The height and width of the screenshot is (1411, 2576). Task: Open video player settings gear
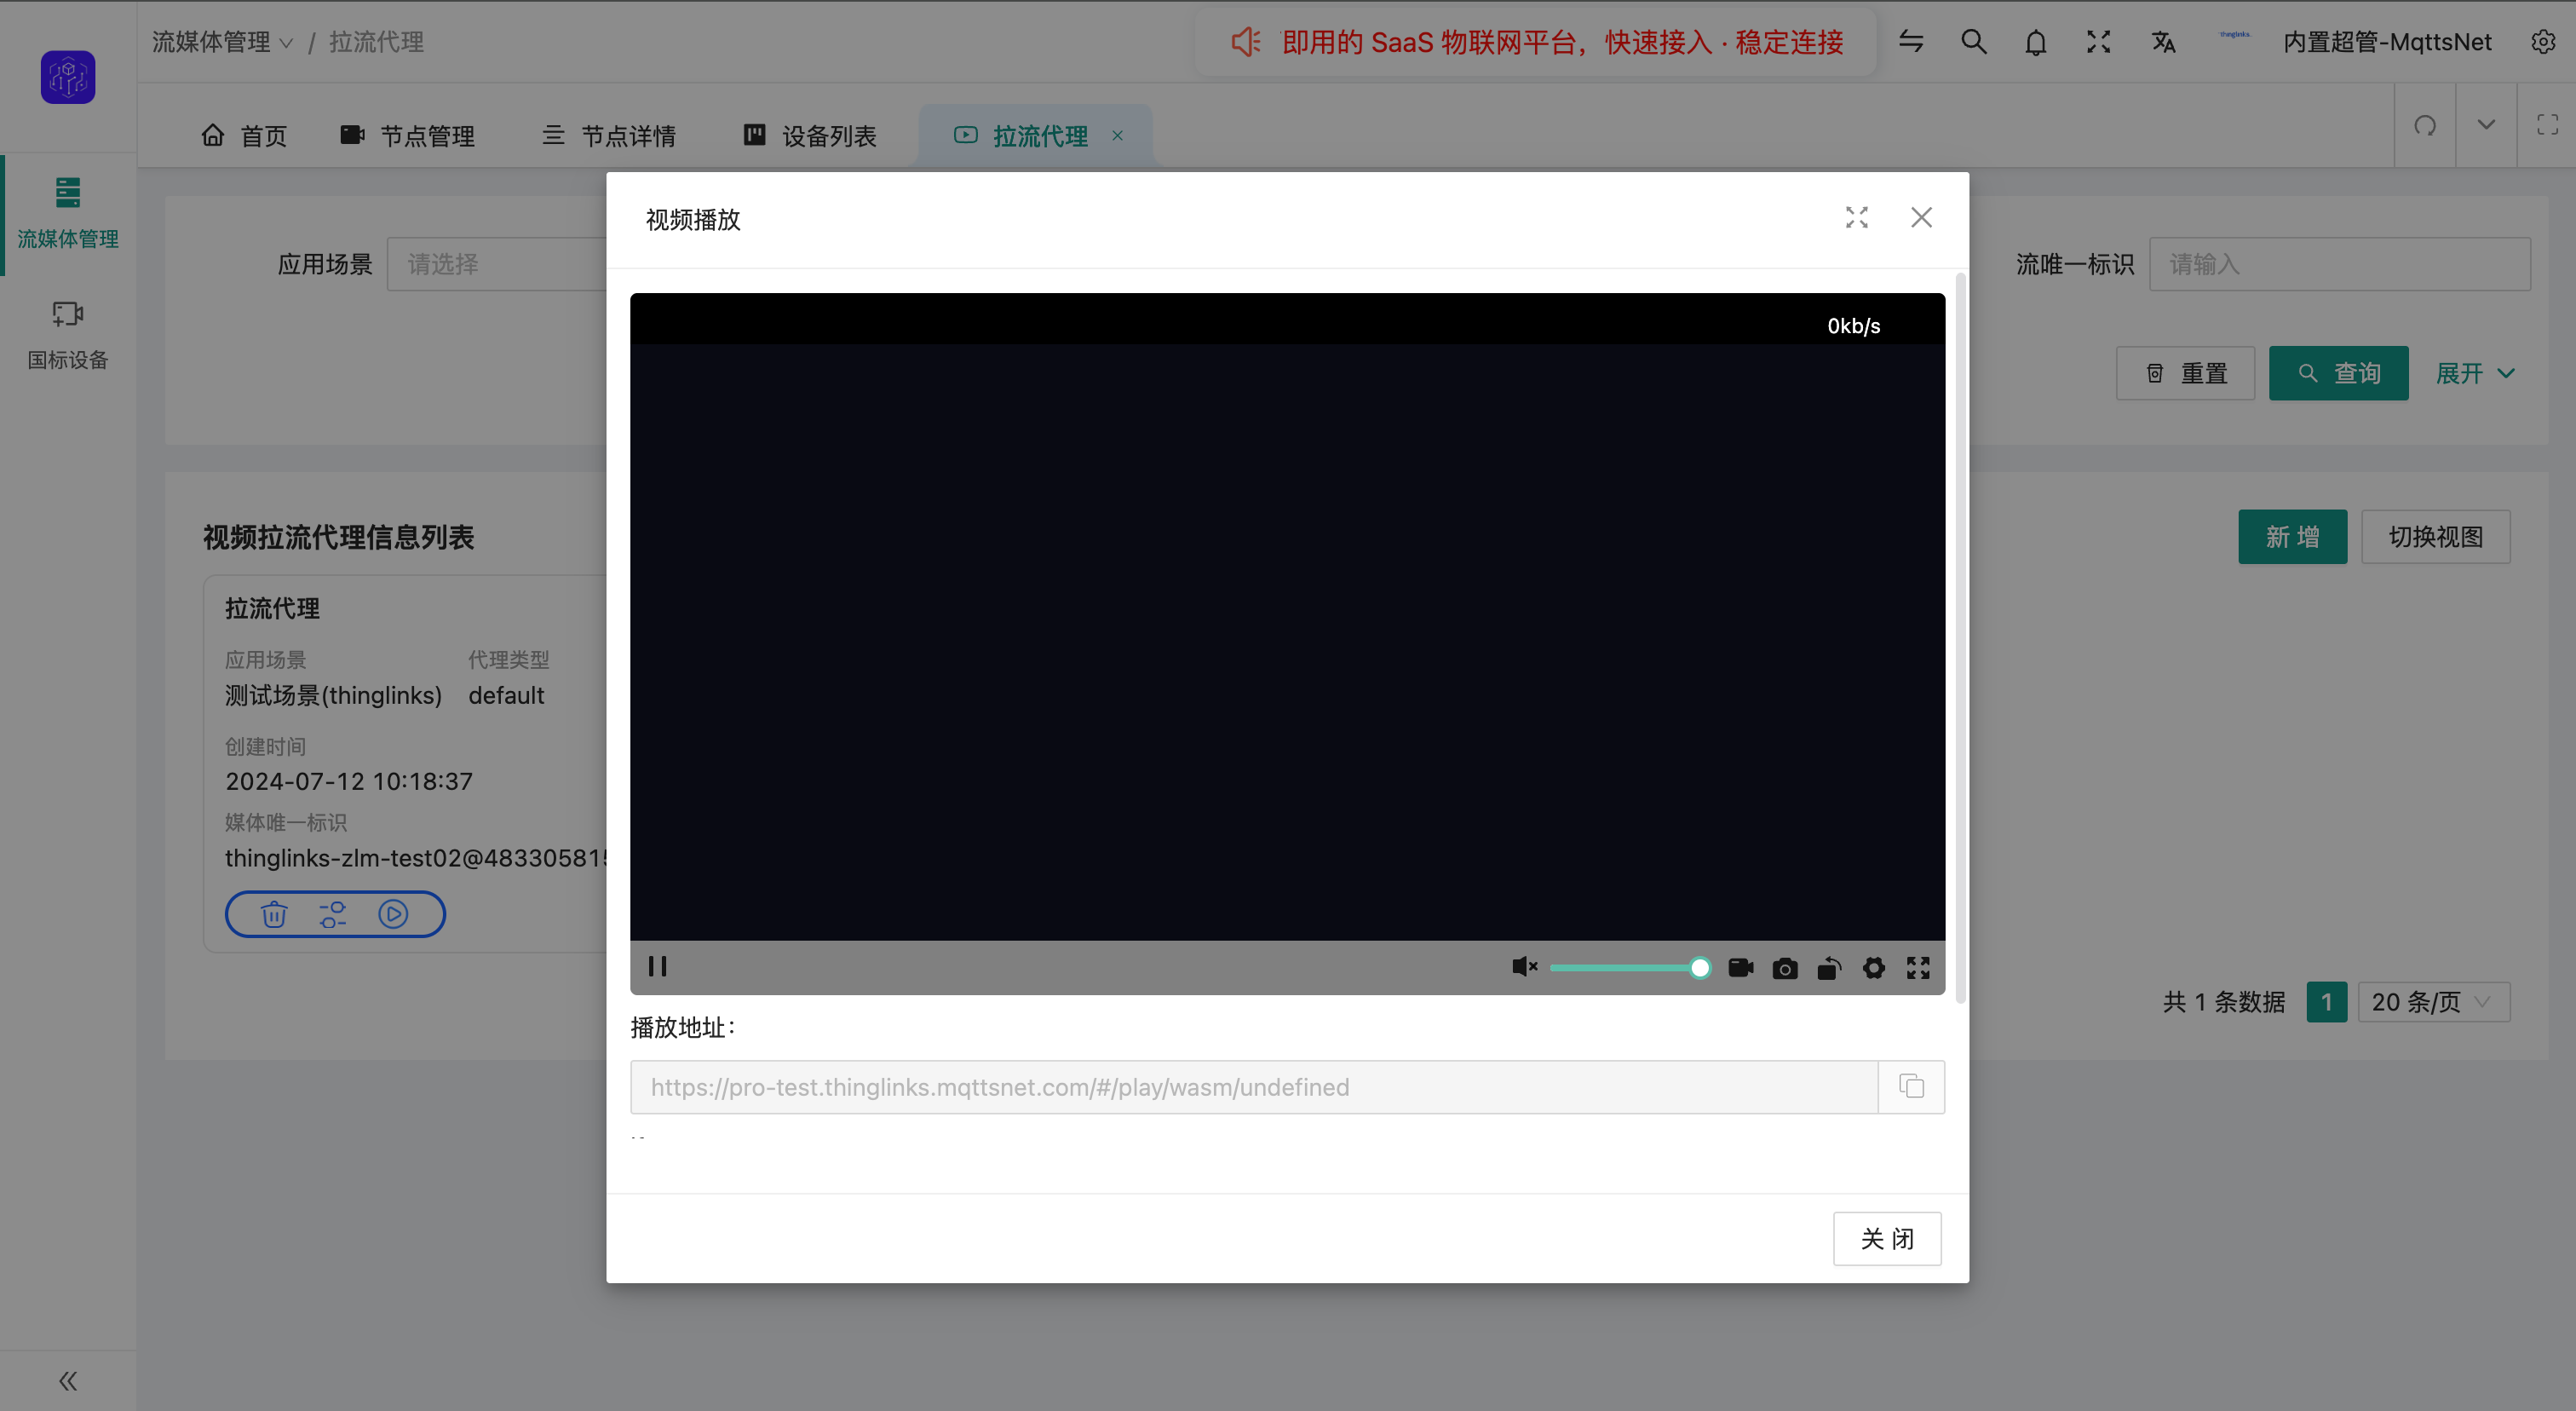pyautogui.click(x=1874, y=967)
